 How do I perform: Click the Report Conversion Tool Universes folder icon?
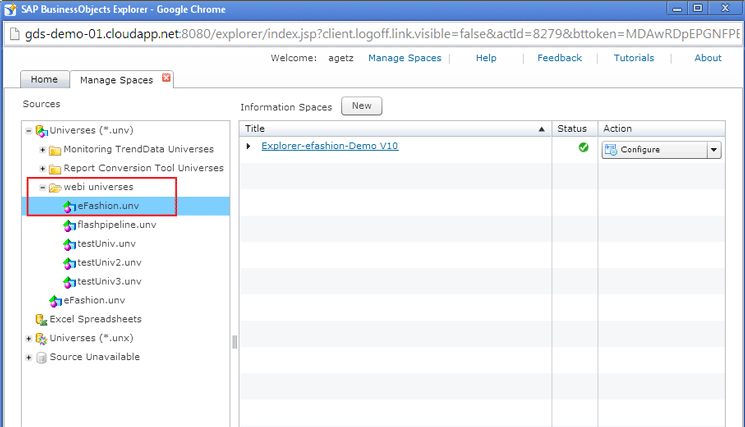(x=55, y=169)
